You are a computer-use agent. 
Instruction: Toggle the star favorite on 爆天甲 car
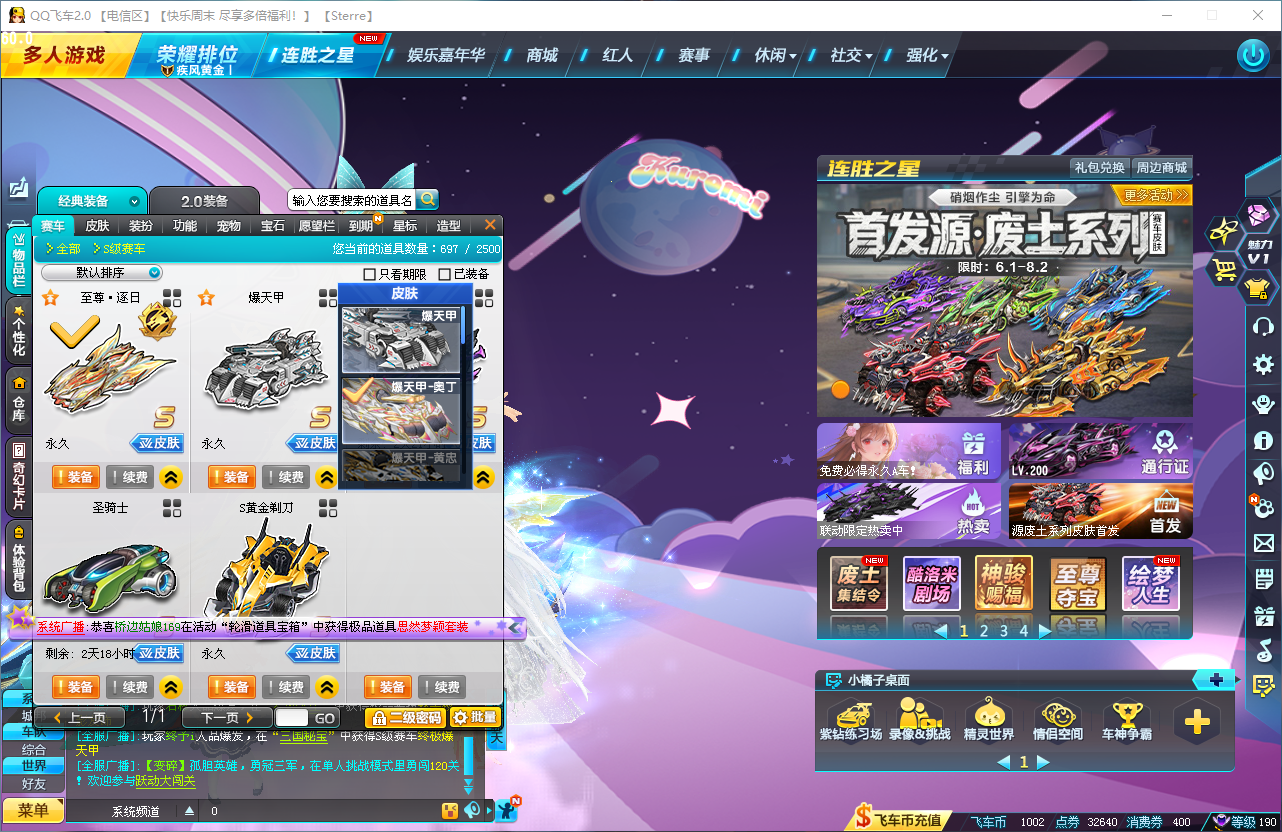[206, 297]
